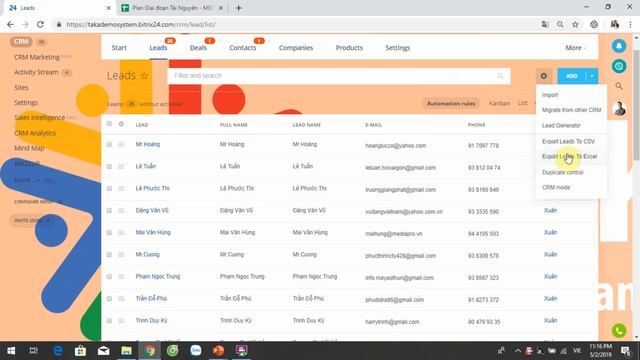Check the box for Lê Tuấn row
Image resolution: width=640 pixels, height=360 pixels.
pyautogui.click(x=109, y=167)
